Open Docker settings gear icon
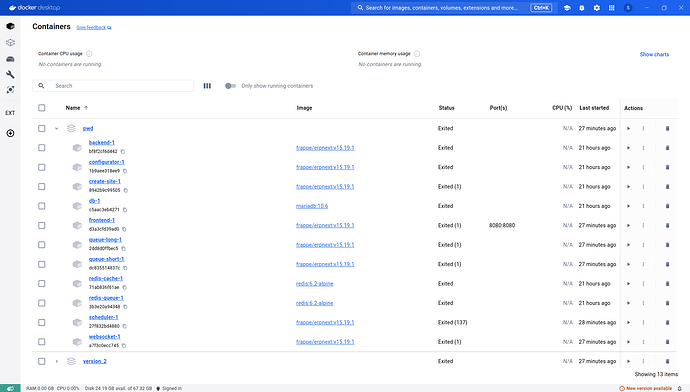Screen dimensions: 690x392 (x=596, y=7)
